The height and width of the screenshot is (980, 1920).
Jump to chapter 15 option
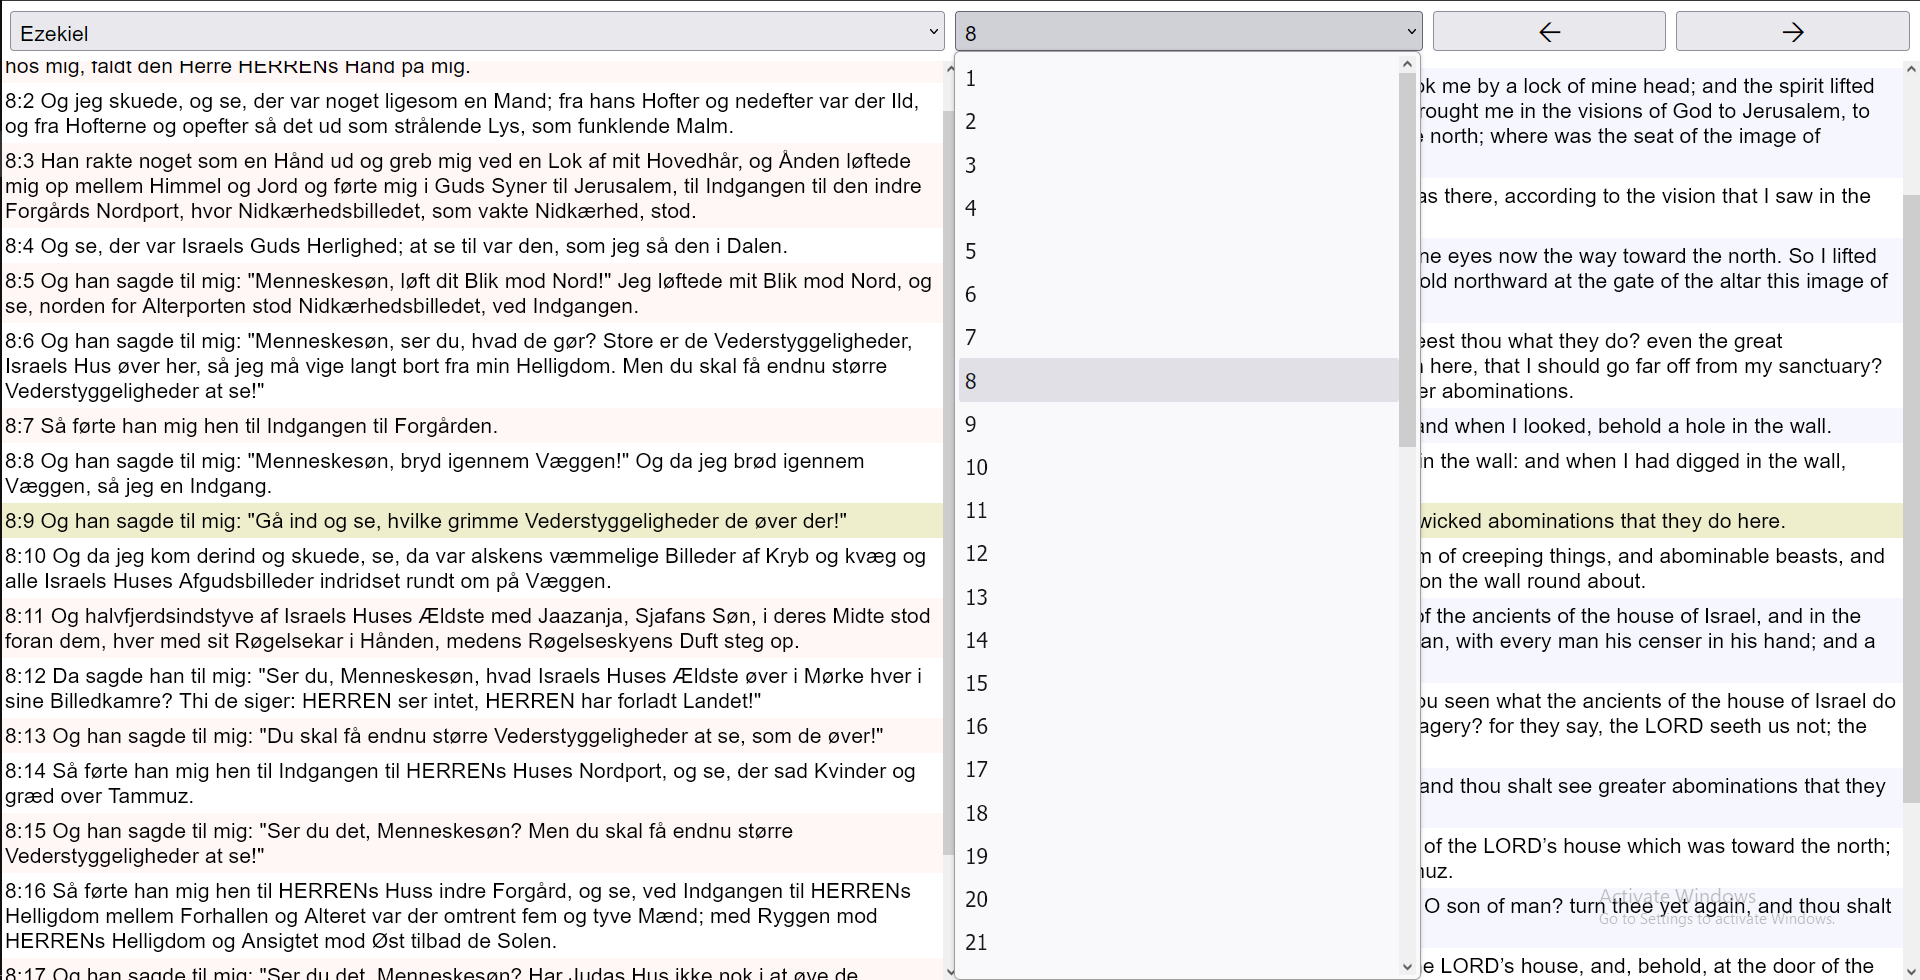(1178, 683)
